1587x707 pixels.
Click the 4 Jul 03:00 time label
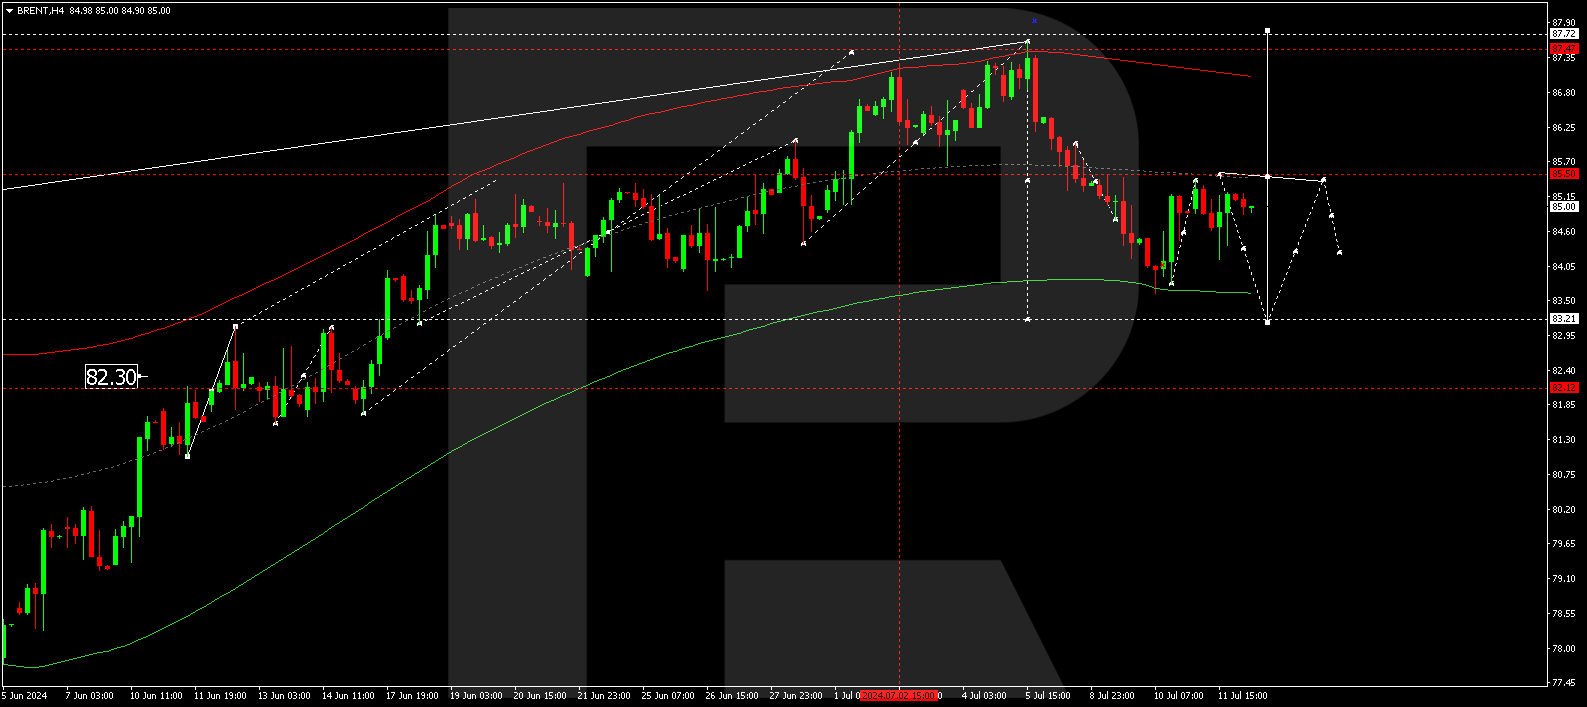click(x=984, y=696)
